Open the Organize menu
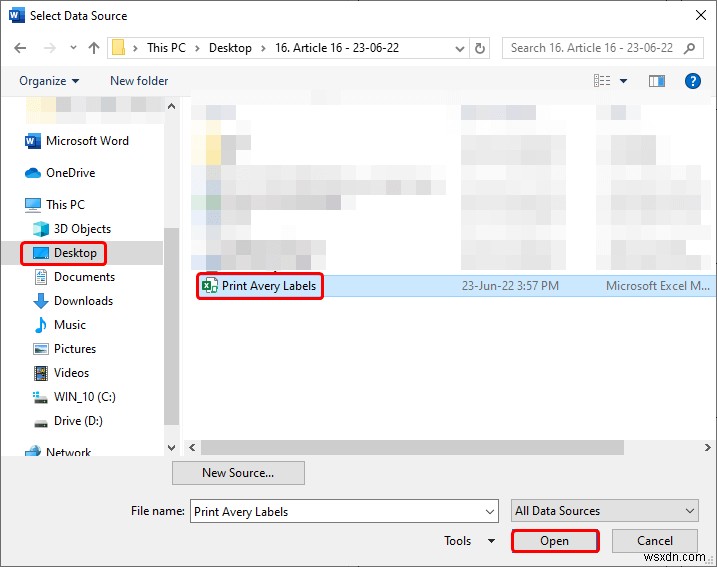The image size is (717, 567). pyautogui.click(x=49, y=81)
